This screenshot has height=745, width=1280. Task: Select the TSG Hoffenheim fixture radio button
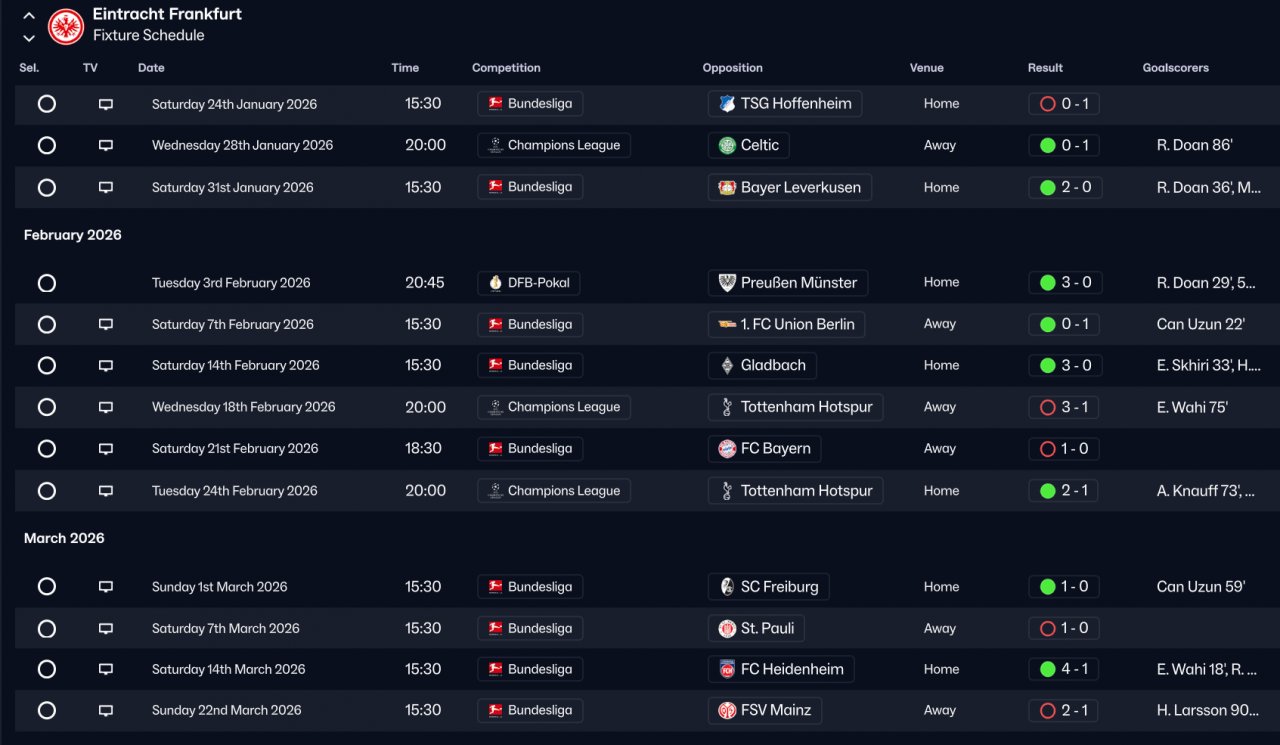tap(47, 104)
